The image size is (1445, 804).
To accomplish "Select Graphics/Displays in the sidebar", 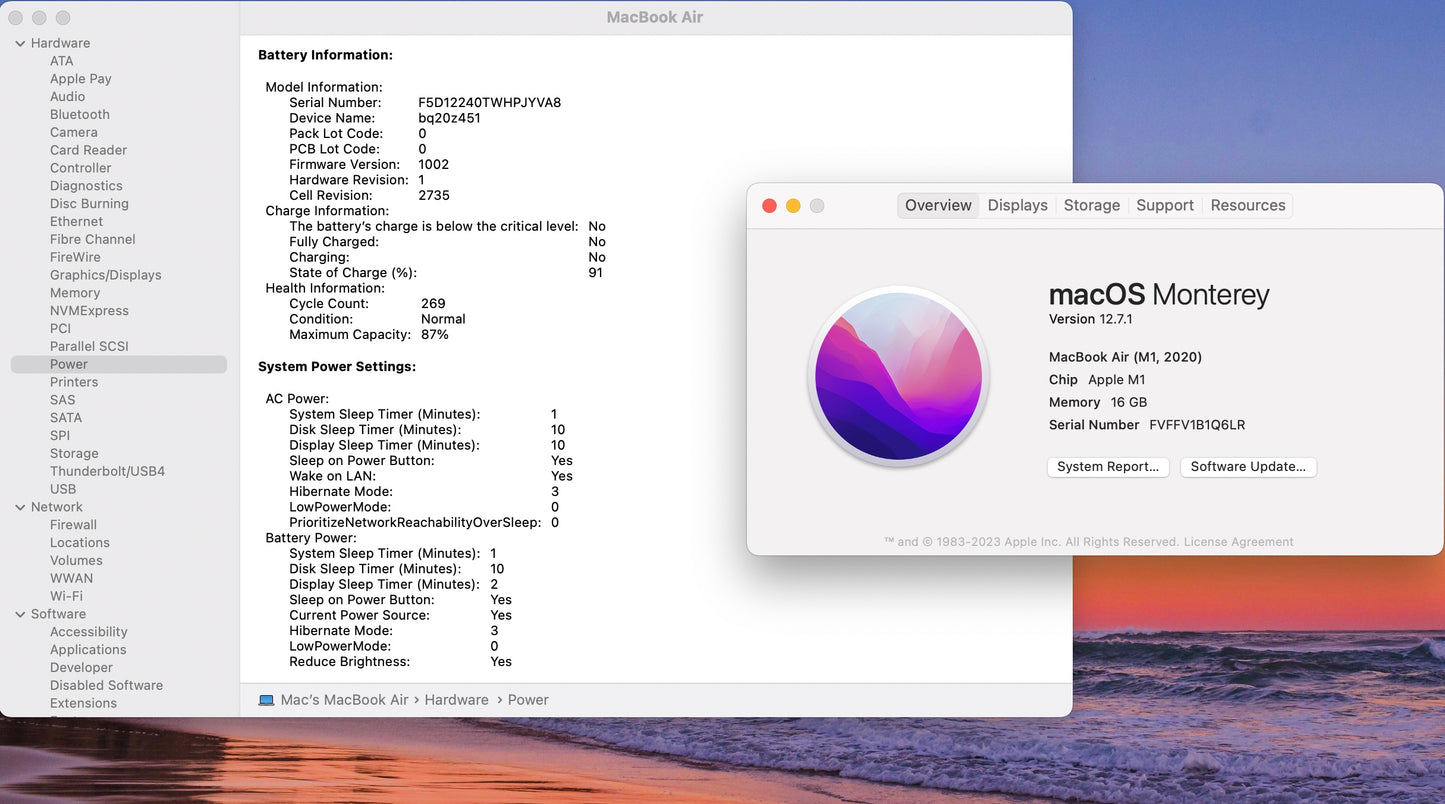I will tap(105, 275).
